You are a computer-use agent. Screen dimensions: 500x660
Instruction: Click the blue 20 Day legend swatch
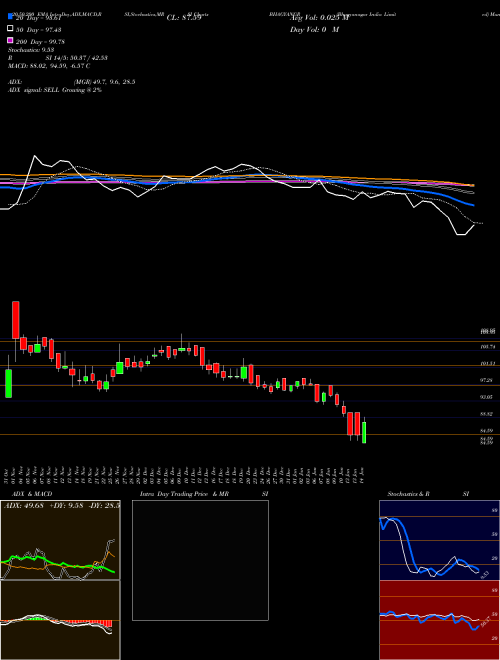(10, 17)
